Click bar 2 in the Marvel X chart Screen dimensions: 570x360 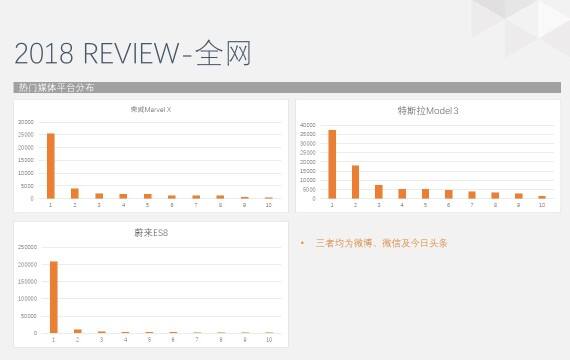tap(75, 193)
